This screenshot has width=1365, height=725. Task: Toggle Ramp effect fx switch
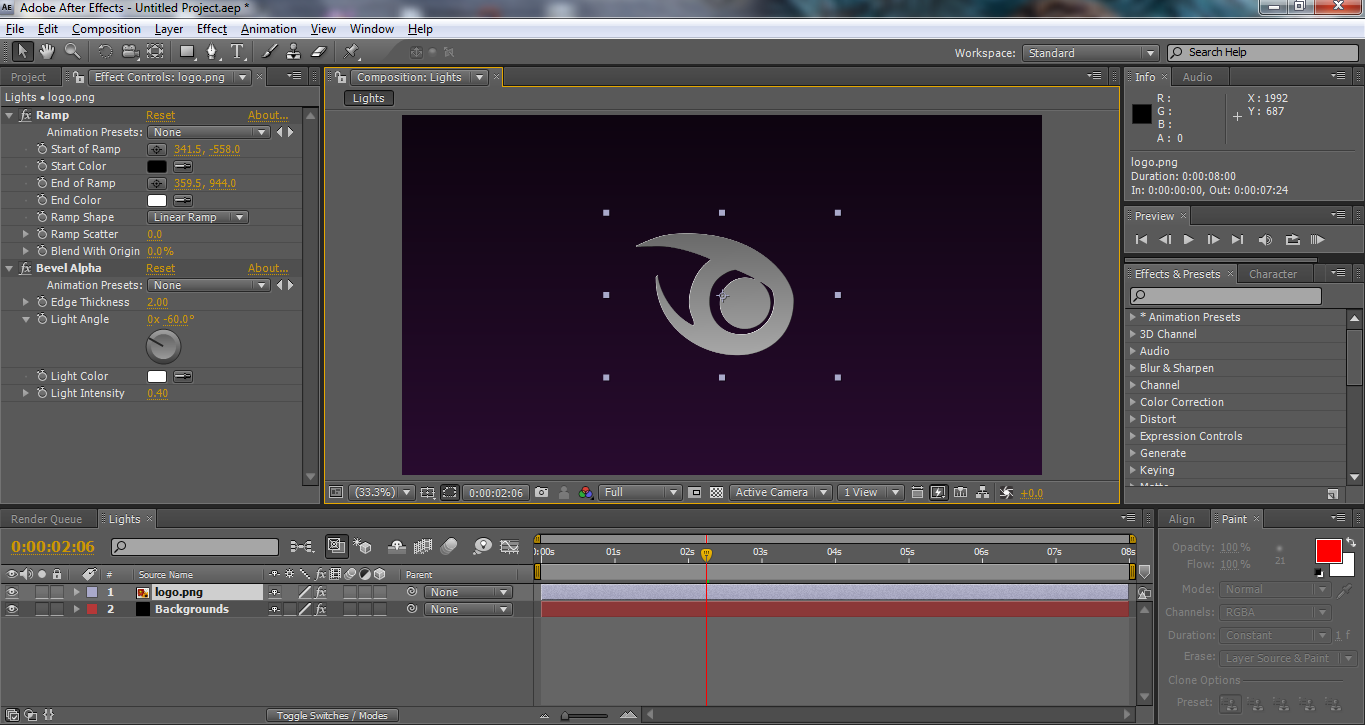tap(26, 115)
